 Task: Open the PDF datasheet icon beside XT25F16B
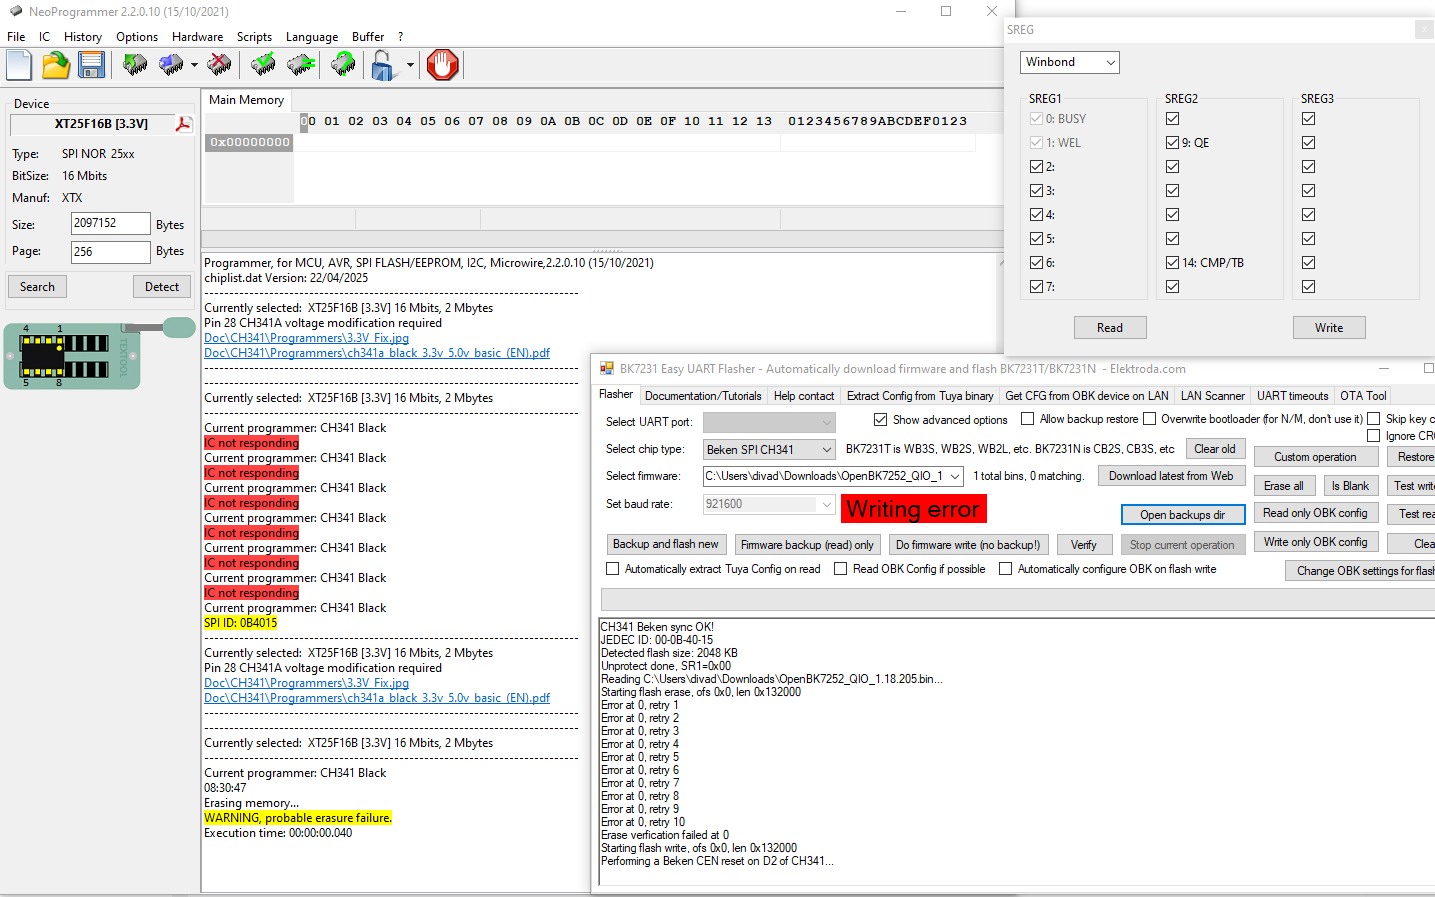pyautogui.click(x=184, y=124)
